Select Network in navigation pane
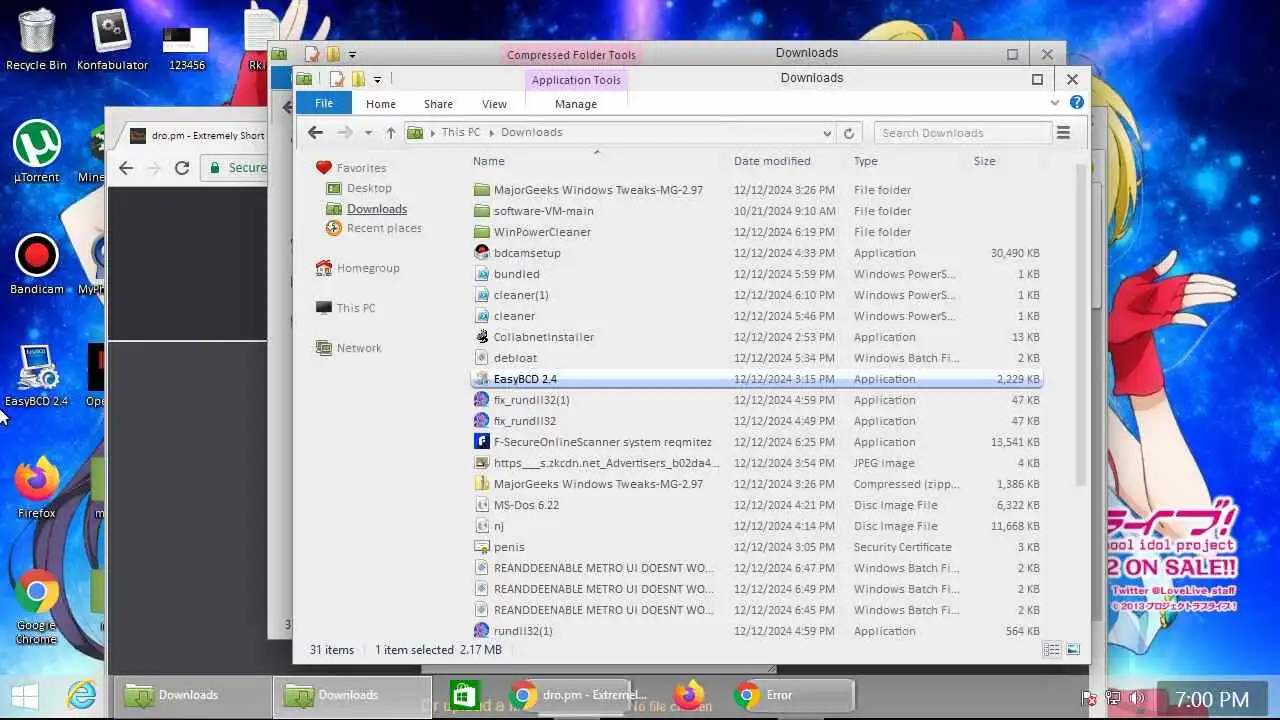 (348, 348)
